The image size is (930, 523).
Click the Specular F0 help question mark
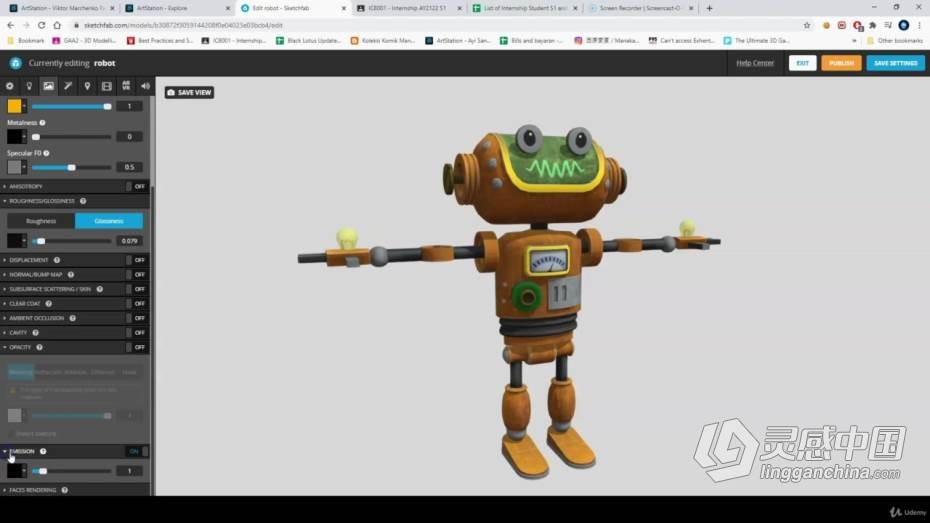(x=46, y=153)
